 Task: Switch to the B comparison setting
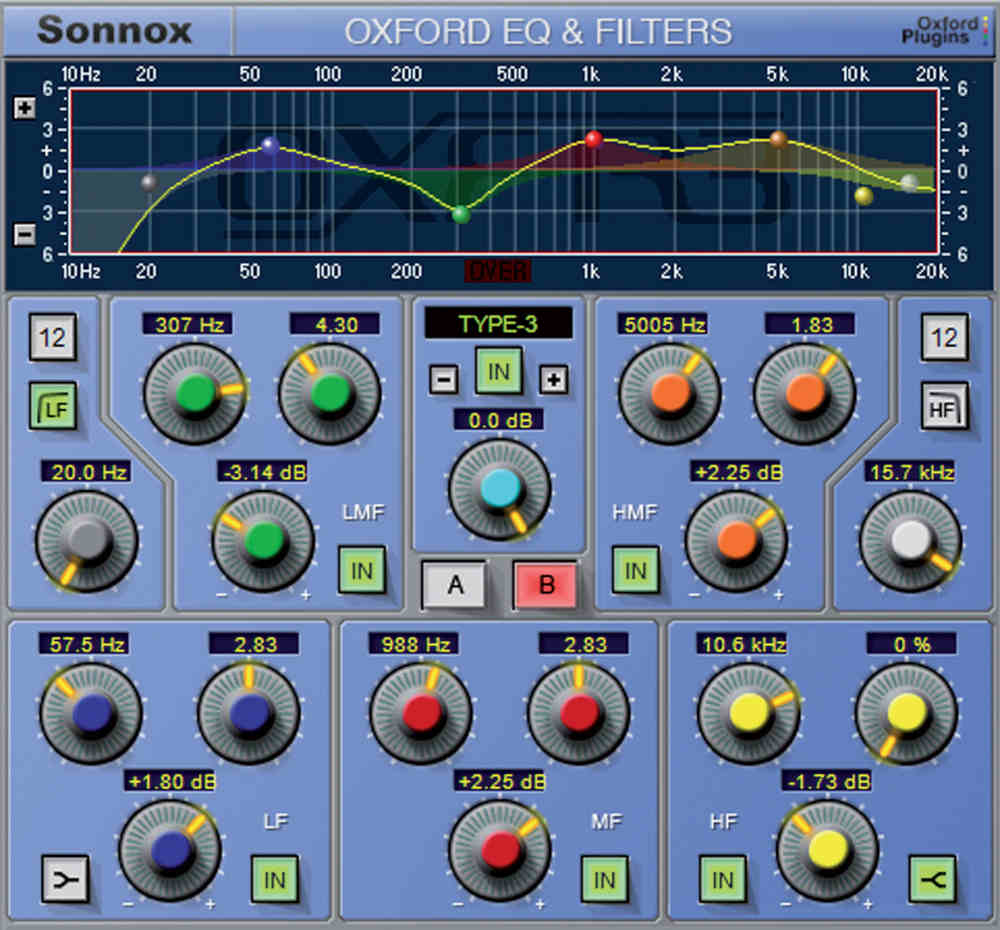[544, 586]
